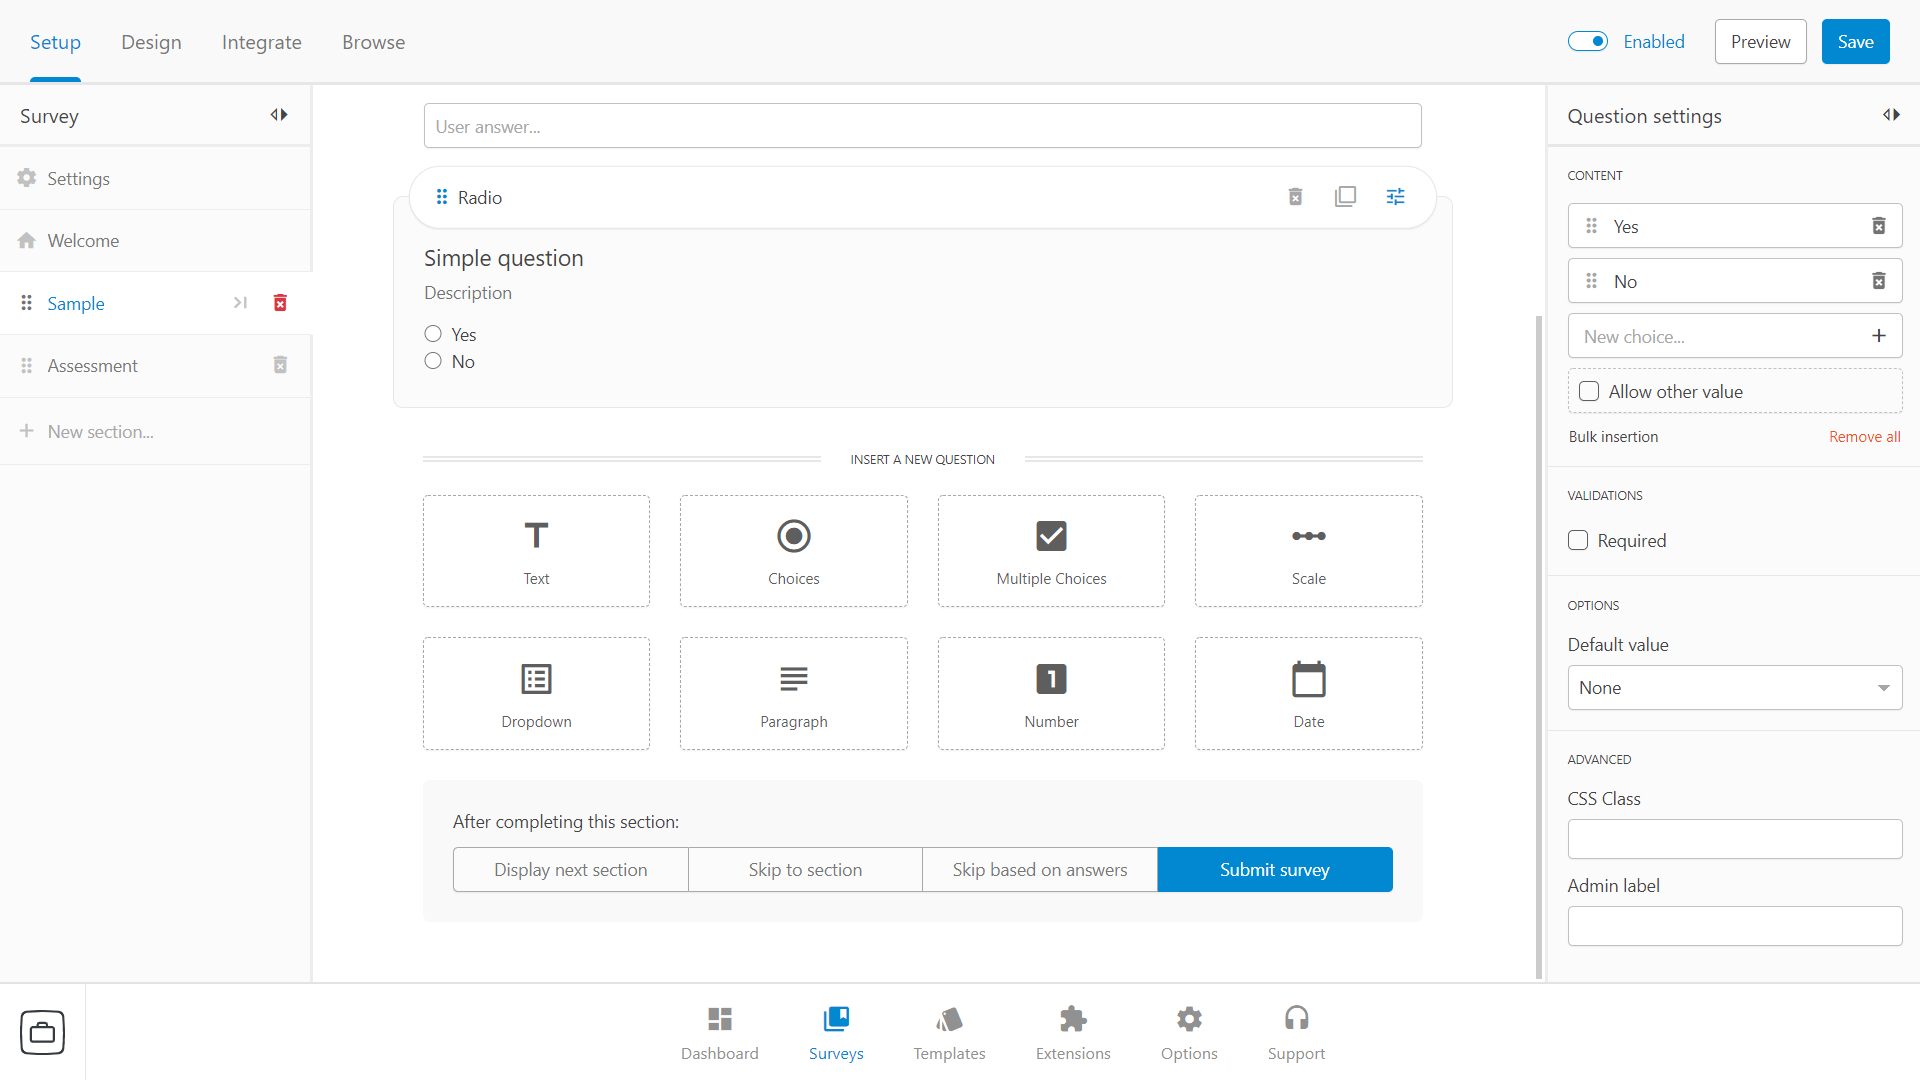Choose Submit survey option
The height and width of the screenshot is (1080, 1920).
point(1275,869)
